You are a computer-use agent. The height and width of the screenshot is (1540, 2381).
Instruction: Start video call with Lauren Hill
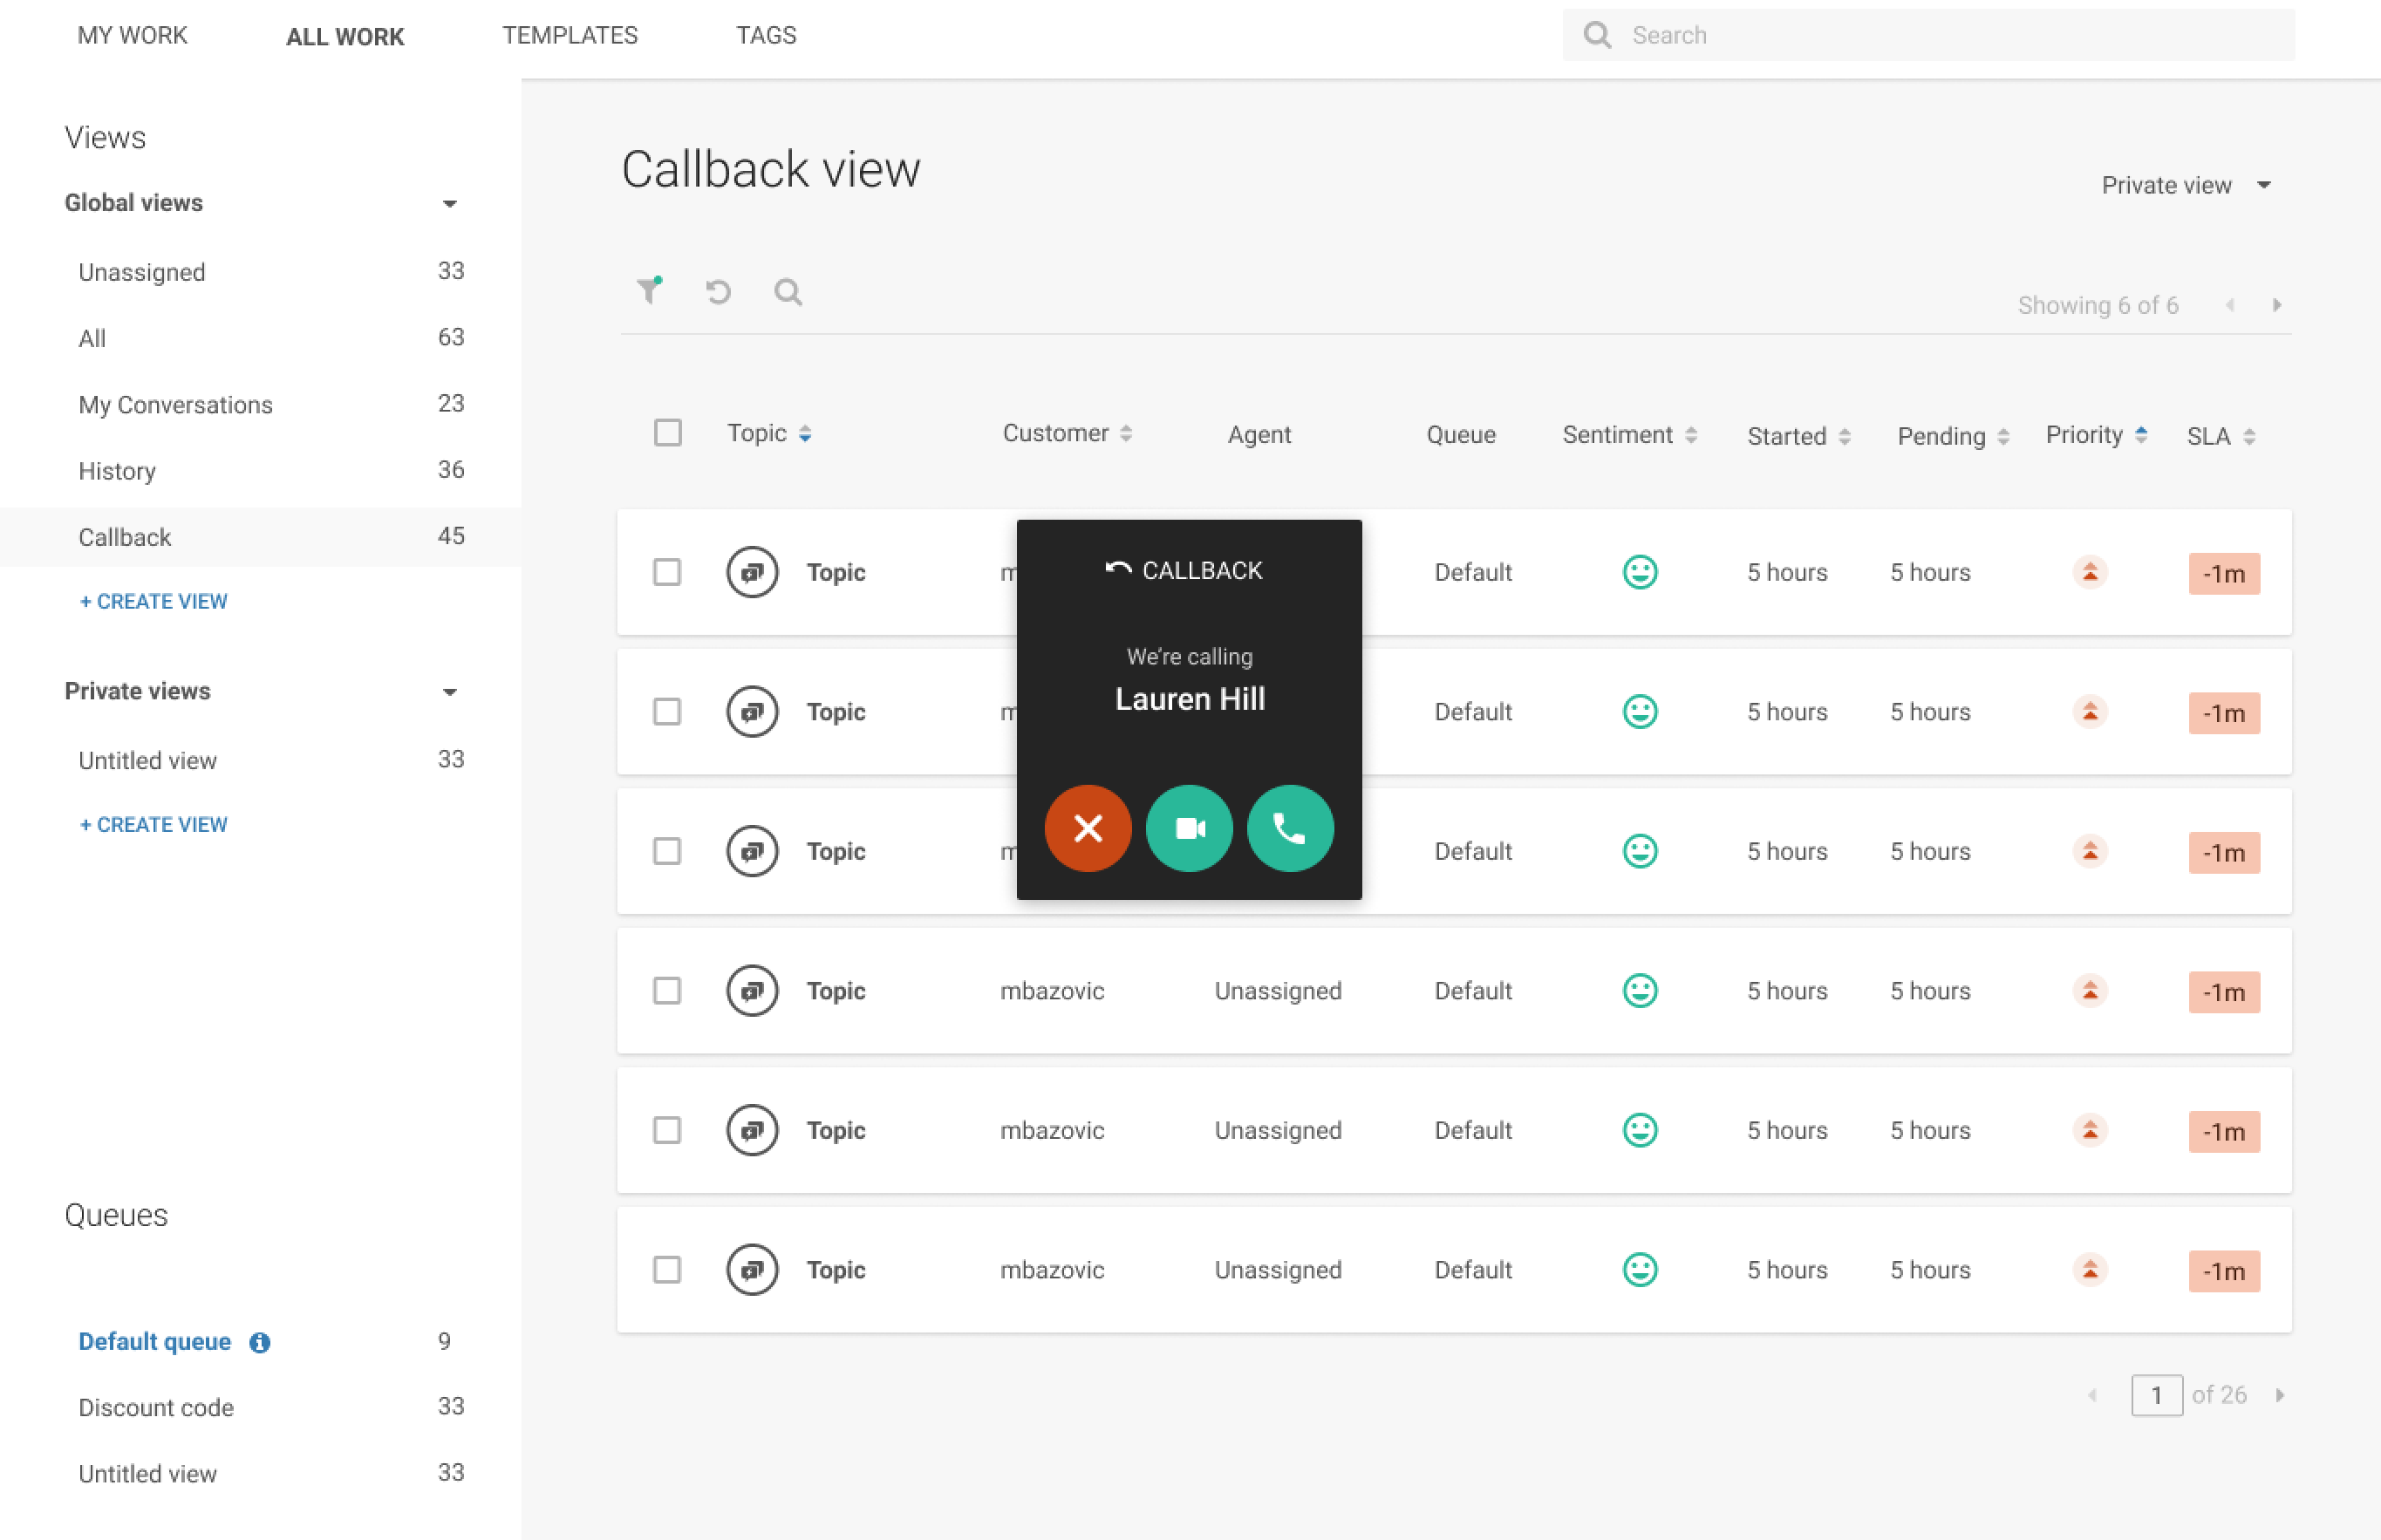(x=1188, y=828)
